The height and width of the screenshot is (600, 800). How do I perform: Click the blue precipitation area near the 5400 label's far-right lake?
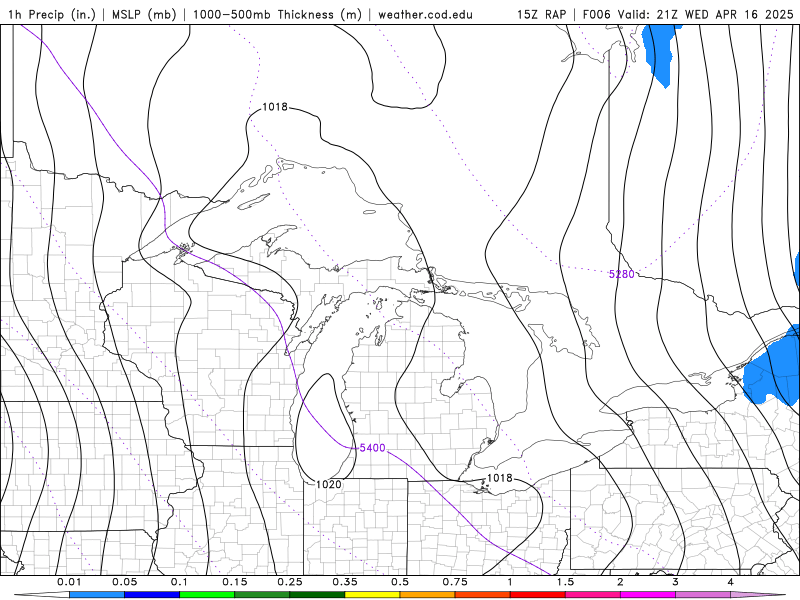click(773, 367)
